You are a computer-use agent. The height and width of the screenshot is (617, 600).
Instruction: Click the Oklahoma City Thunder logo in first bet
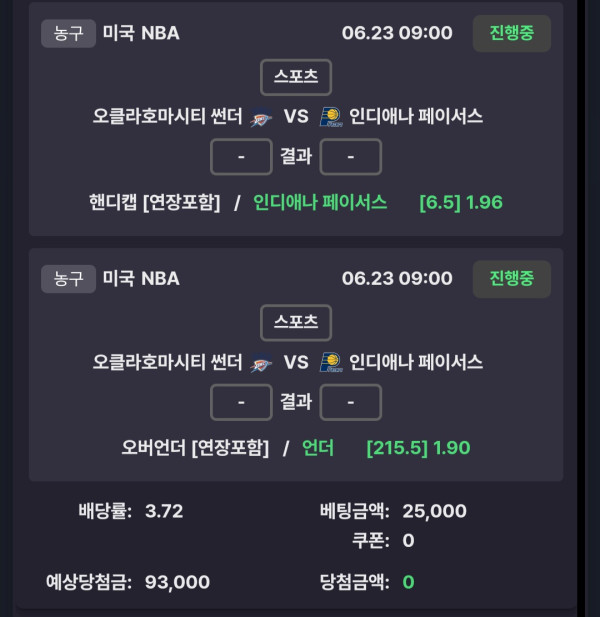point(261,117)
